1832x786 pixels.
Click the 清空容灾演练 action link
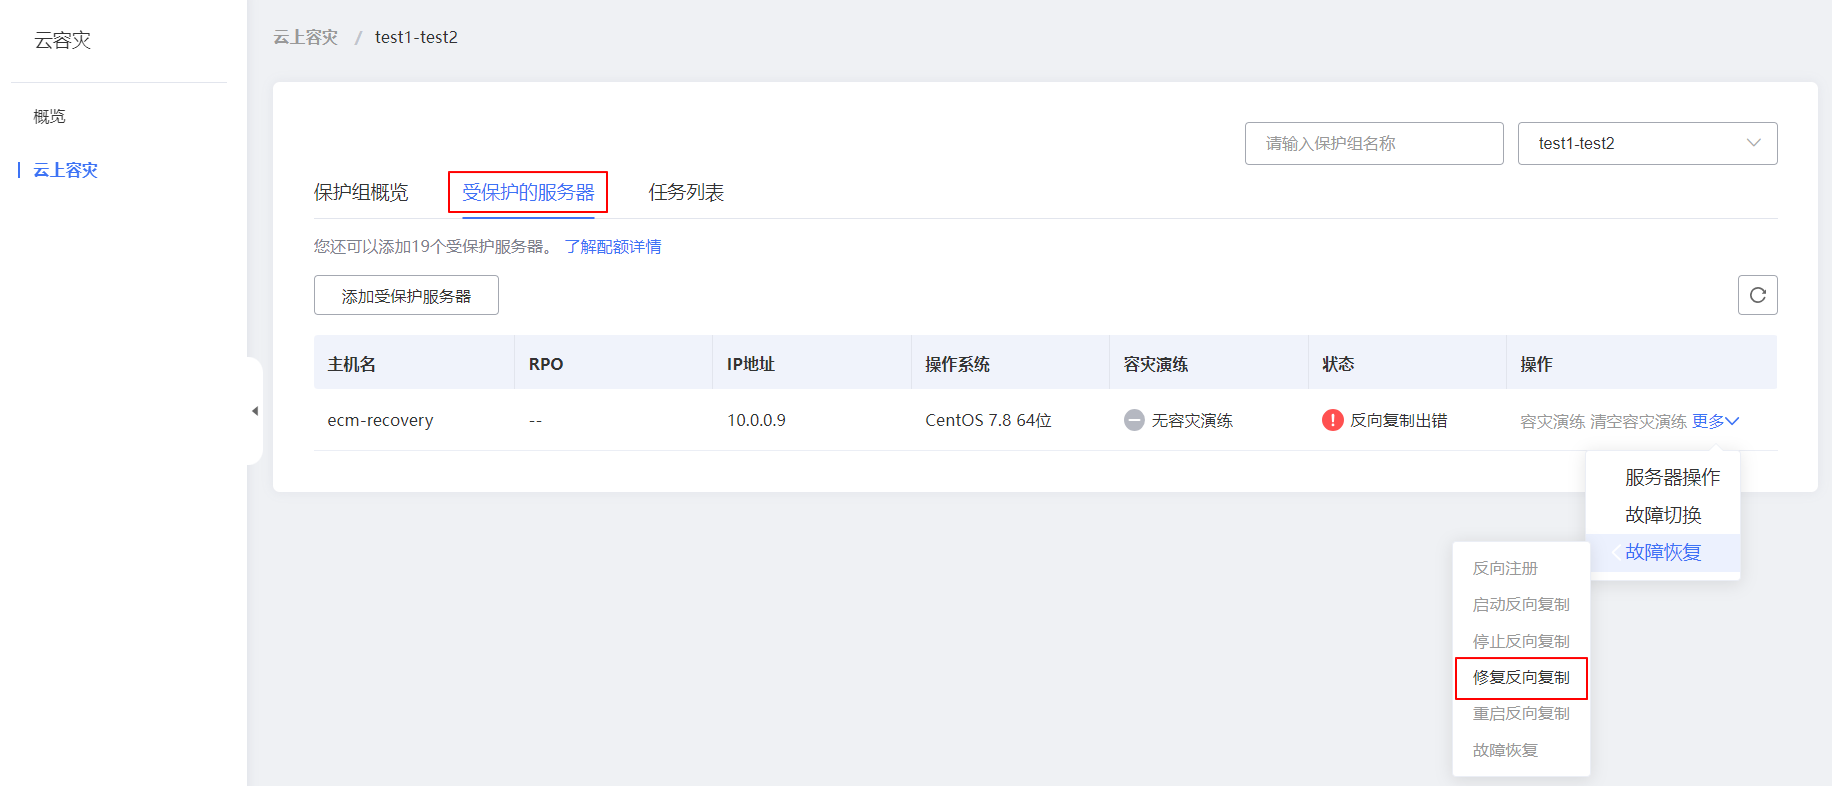click(1638, 421)
